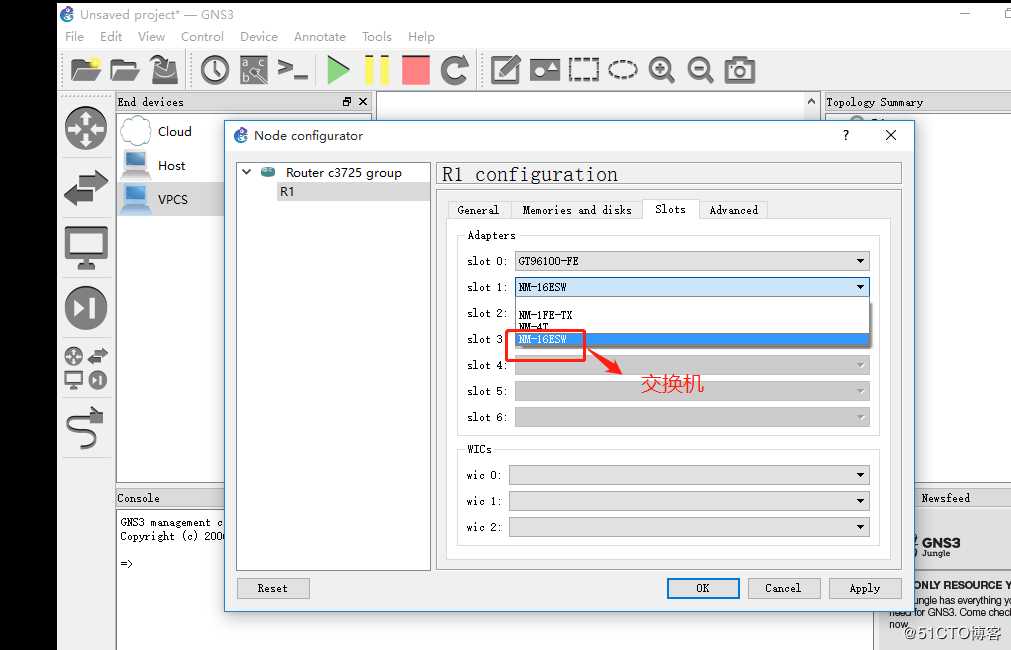Open the Tools menu

click(x=377, y=37)
